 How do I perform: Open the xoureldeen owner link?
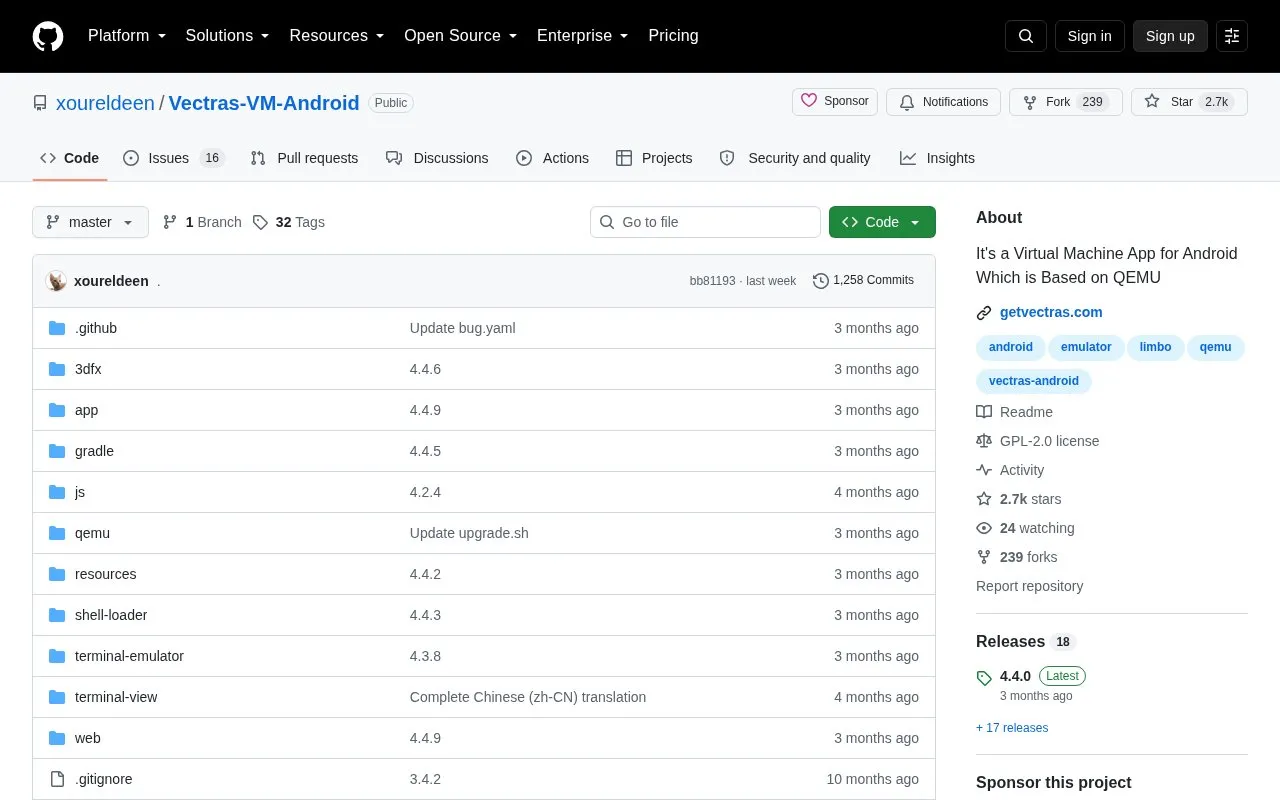[105, 103]
